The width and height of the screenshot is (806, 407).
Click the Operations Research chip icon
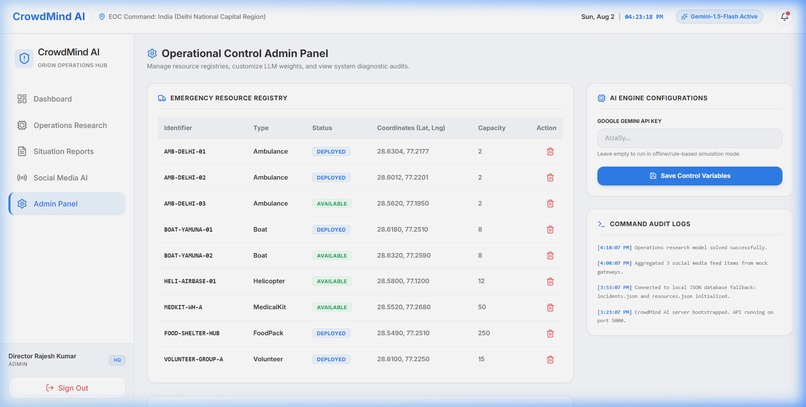(22, 125)
